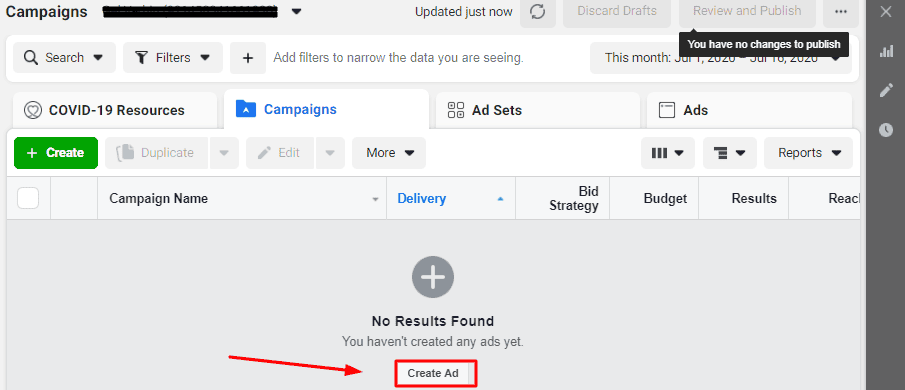Open the three-dots more options menu
The height and width of the screenshot is (390, 905).
[841, 12]
